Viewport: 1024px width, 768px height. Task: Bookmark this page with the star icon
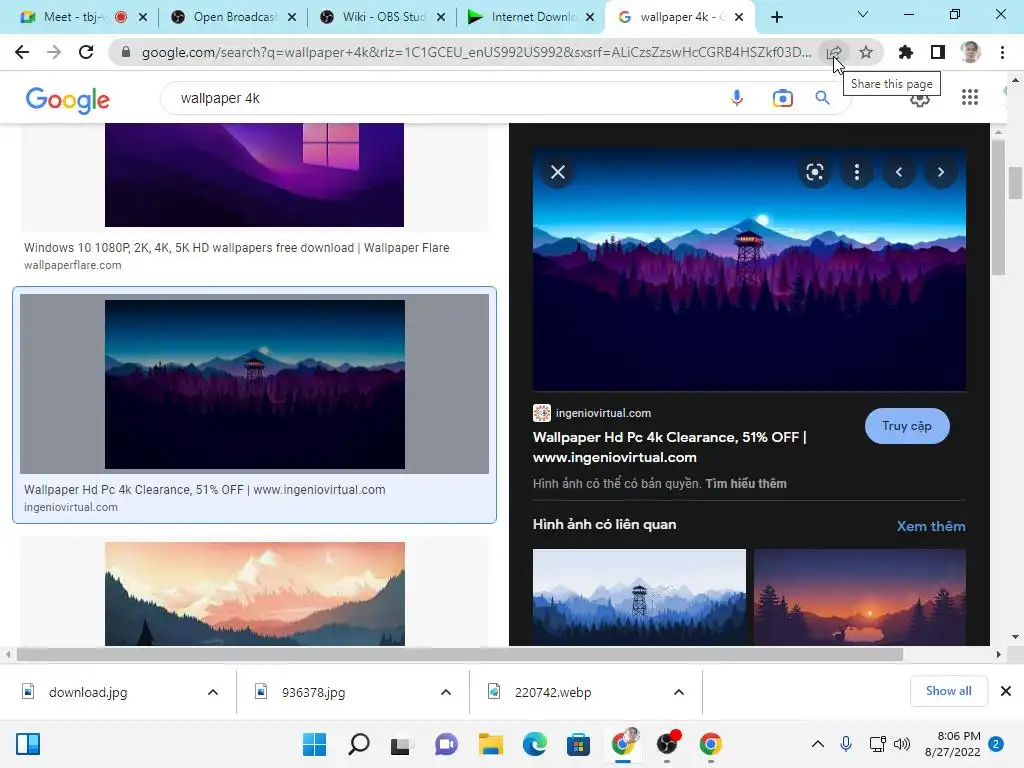coord(866,52)
